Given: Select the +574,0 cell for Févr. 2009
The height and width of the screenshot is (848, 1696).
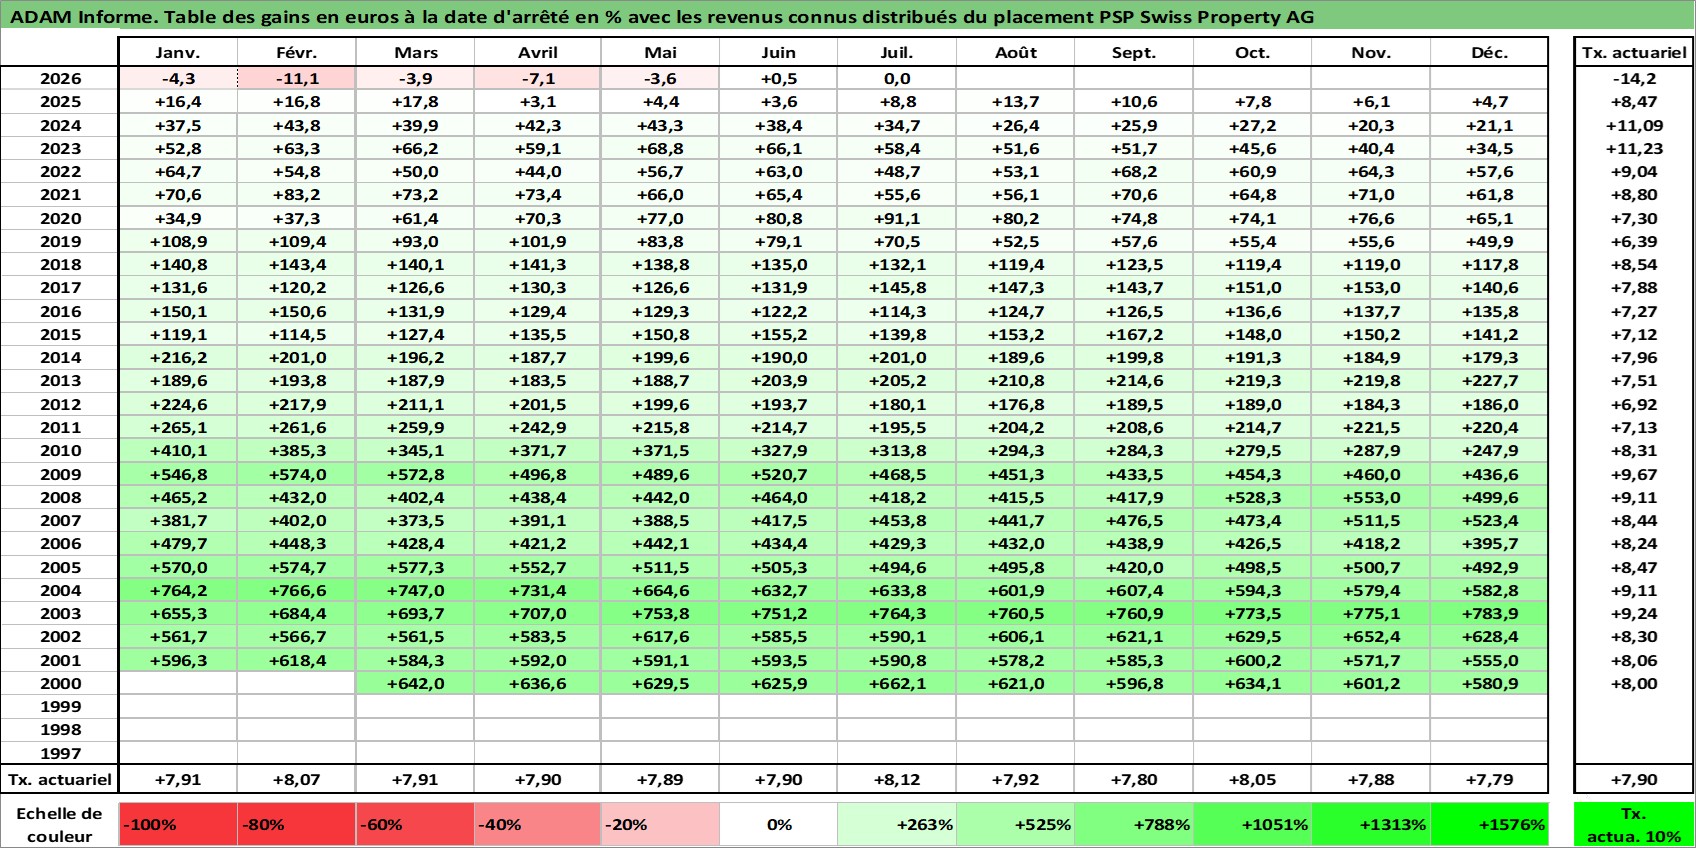Looking at the screenshot, I should (x=296, y=474).
